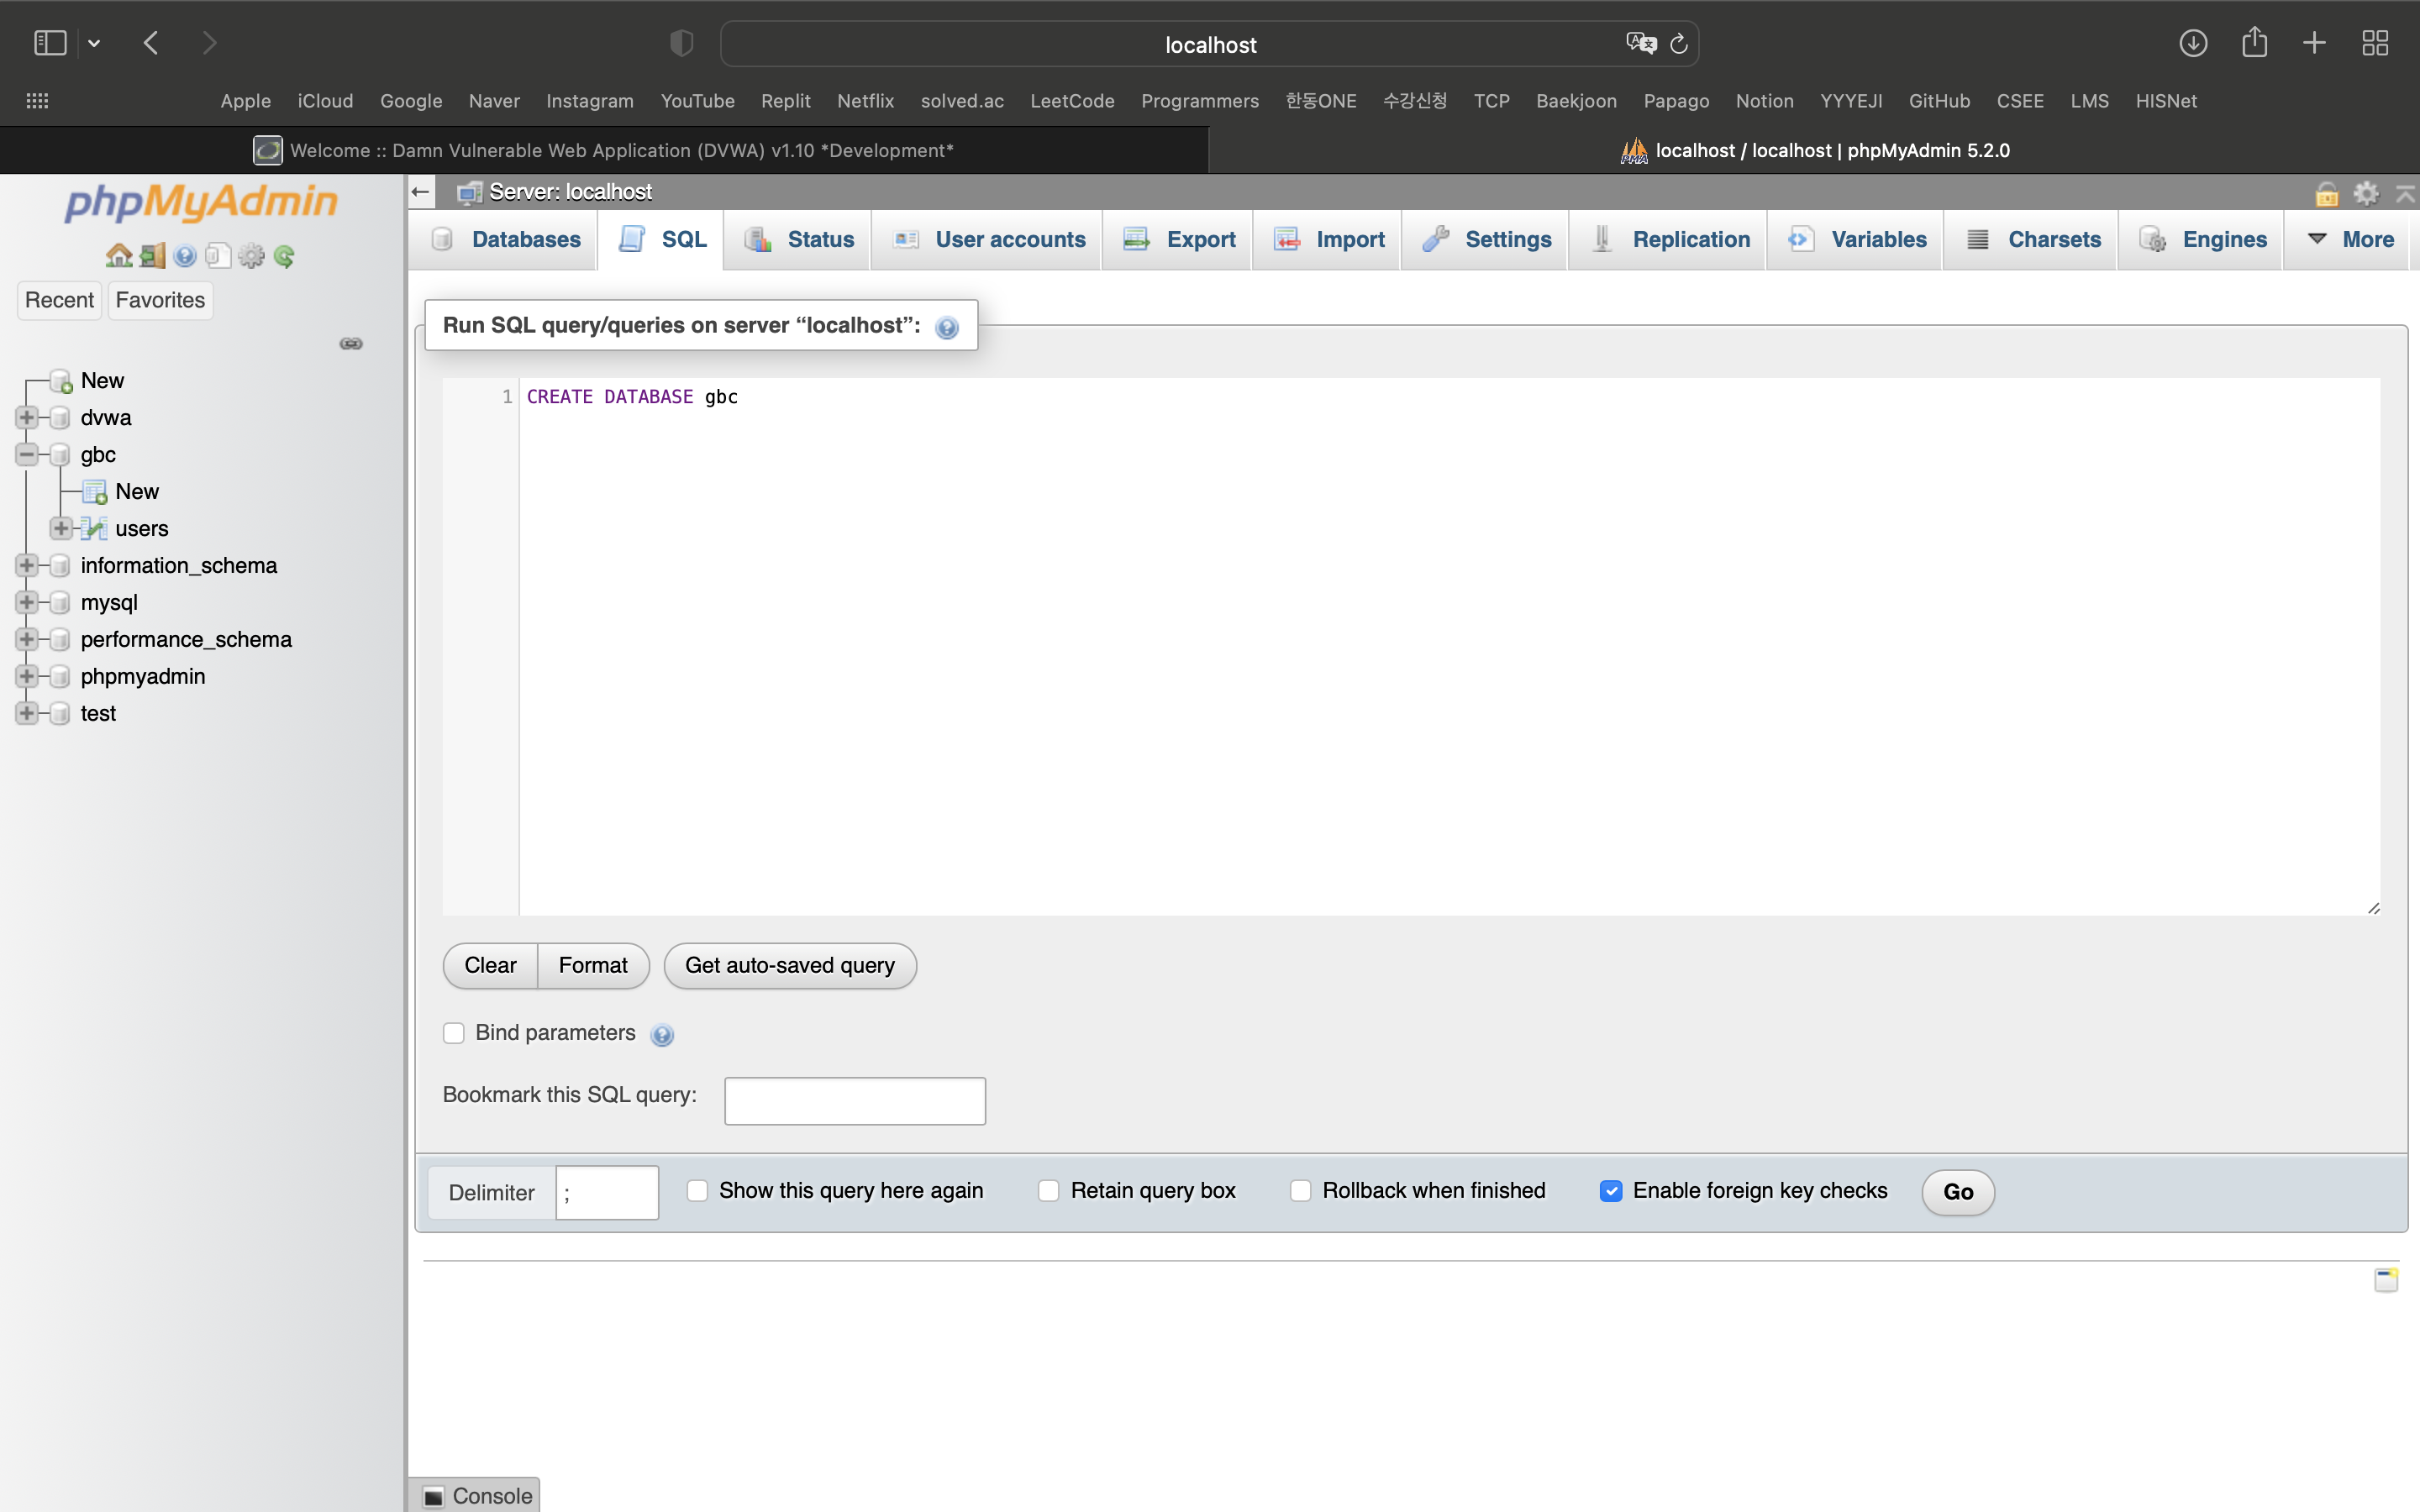Check Show this query here again
The image size is (2420, 1512).
click(697, 1191)
